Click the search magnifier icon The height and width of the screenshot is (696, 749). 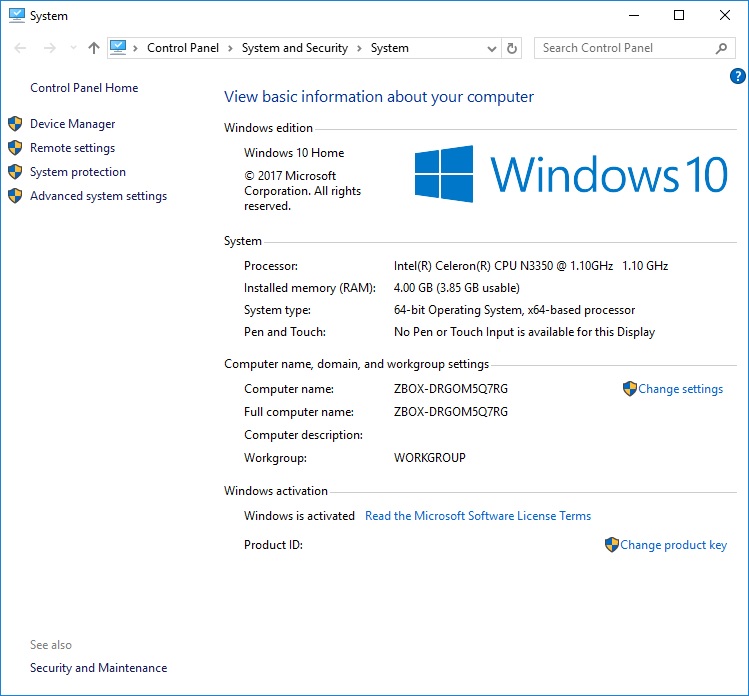[721, 48]
